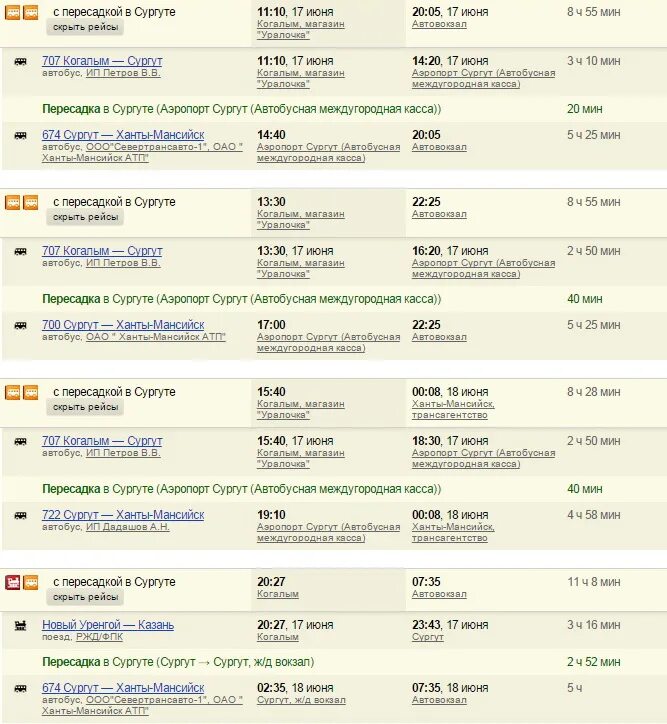667x724 pixels.
Task: Click the small train icon beside Новый Уренгой — Казань
Action: (20, 626)
